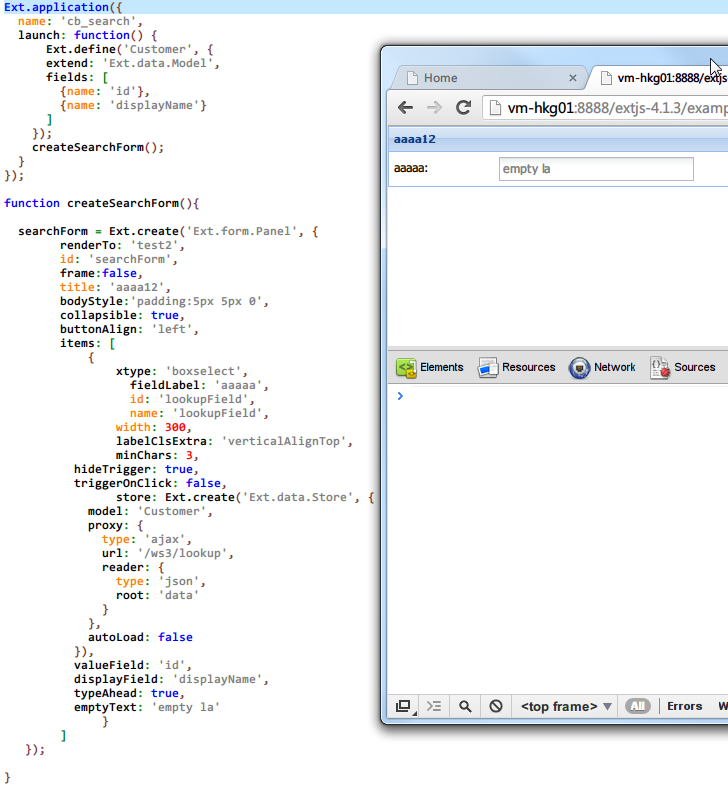Click 'Ext.application({' in the code
This screenshot has width=728, height=788.
(x=63, y=7)
